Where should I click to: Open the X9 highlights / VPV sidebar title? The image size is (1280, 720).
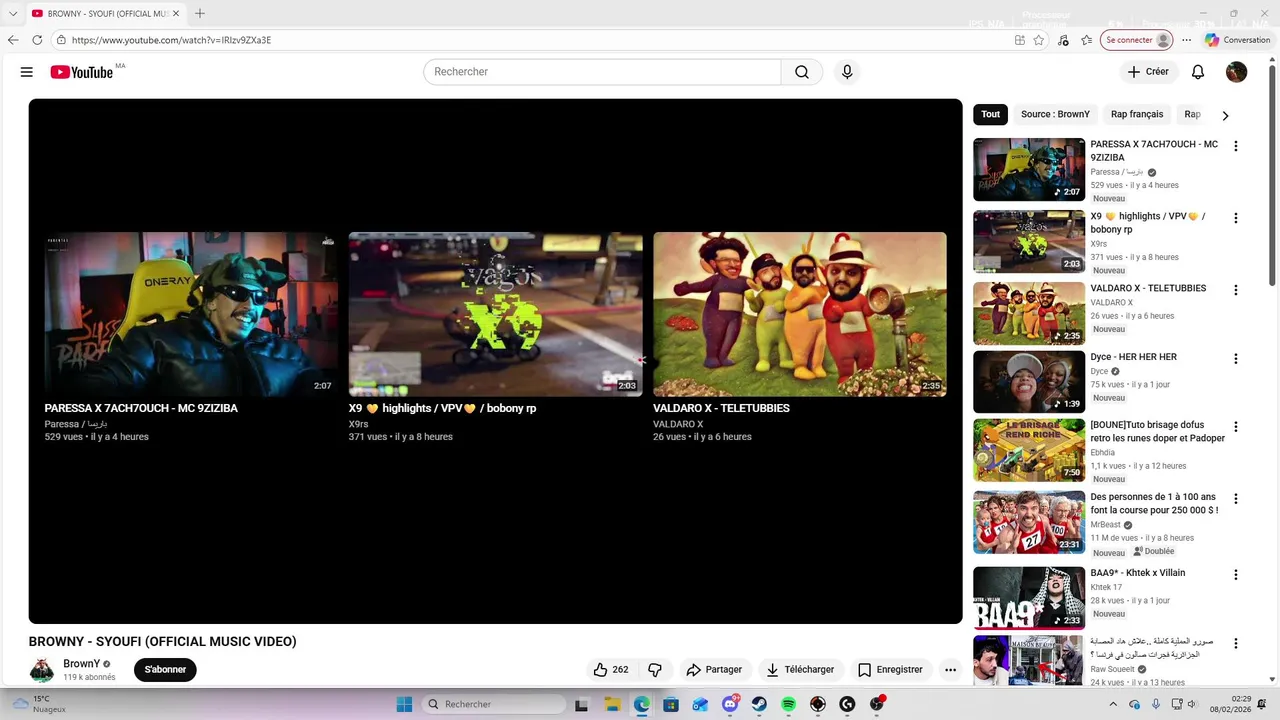point(1147,223)
